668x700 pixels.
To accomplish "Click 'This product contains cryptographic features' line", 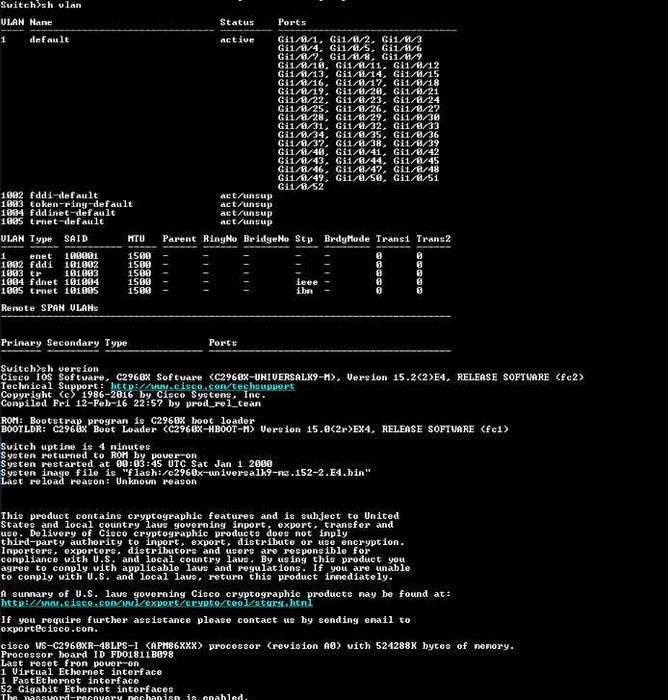I will tap(200, 516).
